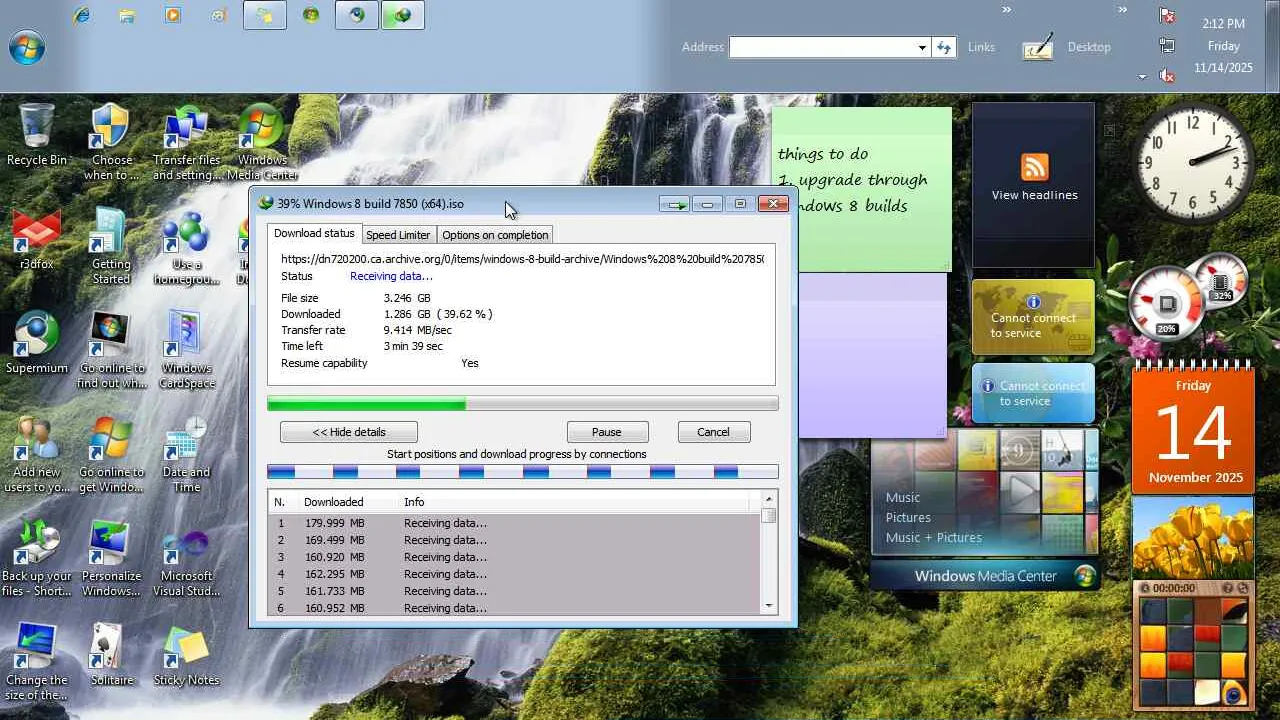Select the Supermium browser desktop icon
1280x720 pixels.
tap(37, 343)
